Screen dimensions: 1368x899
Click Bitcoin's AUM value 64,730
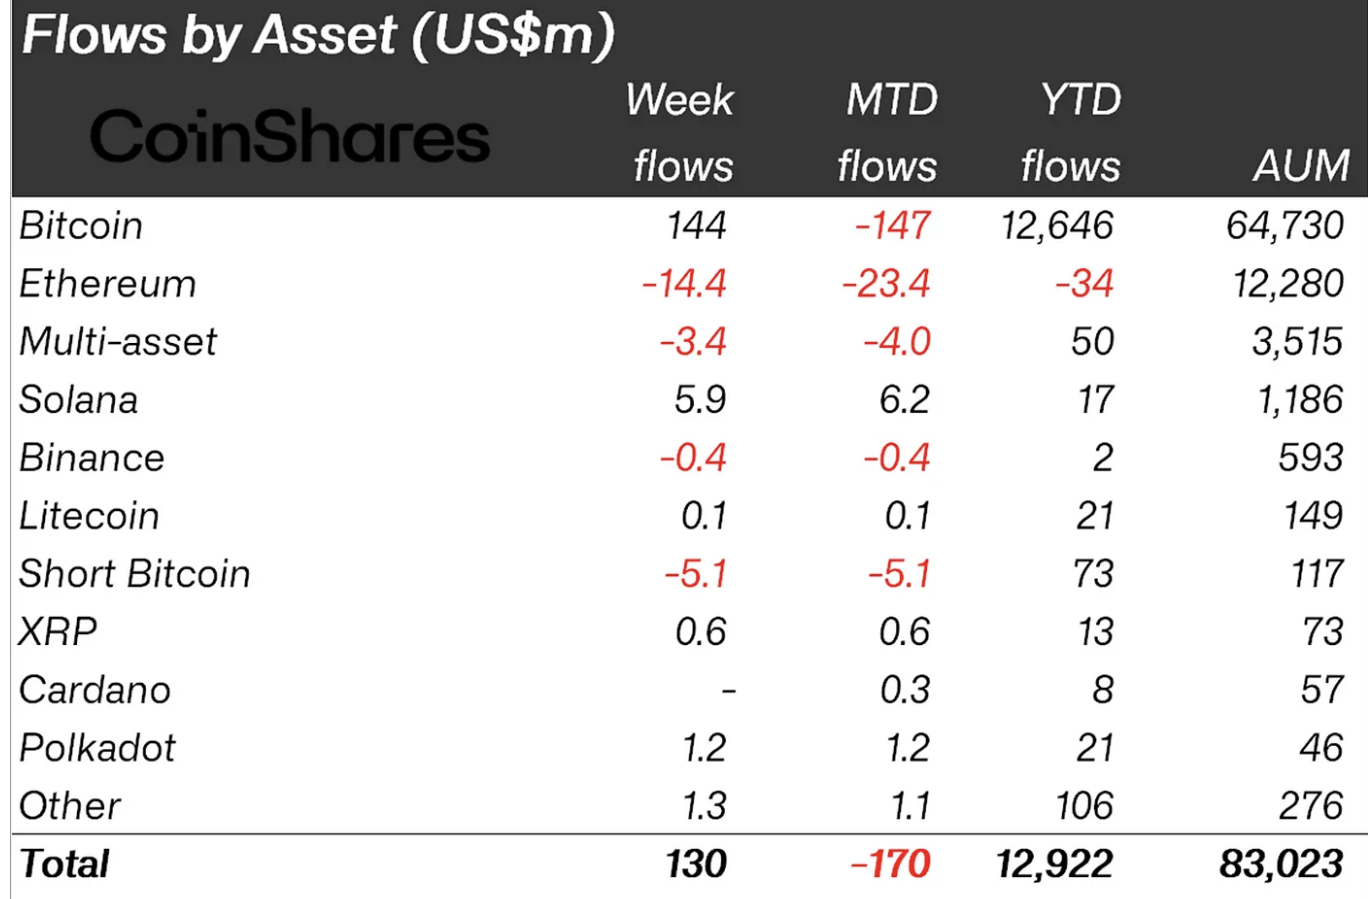click(x=1285, y=226)
